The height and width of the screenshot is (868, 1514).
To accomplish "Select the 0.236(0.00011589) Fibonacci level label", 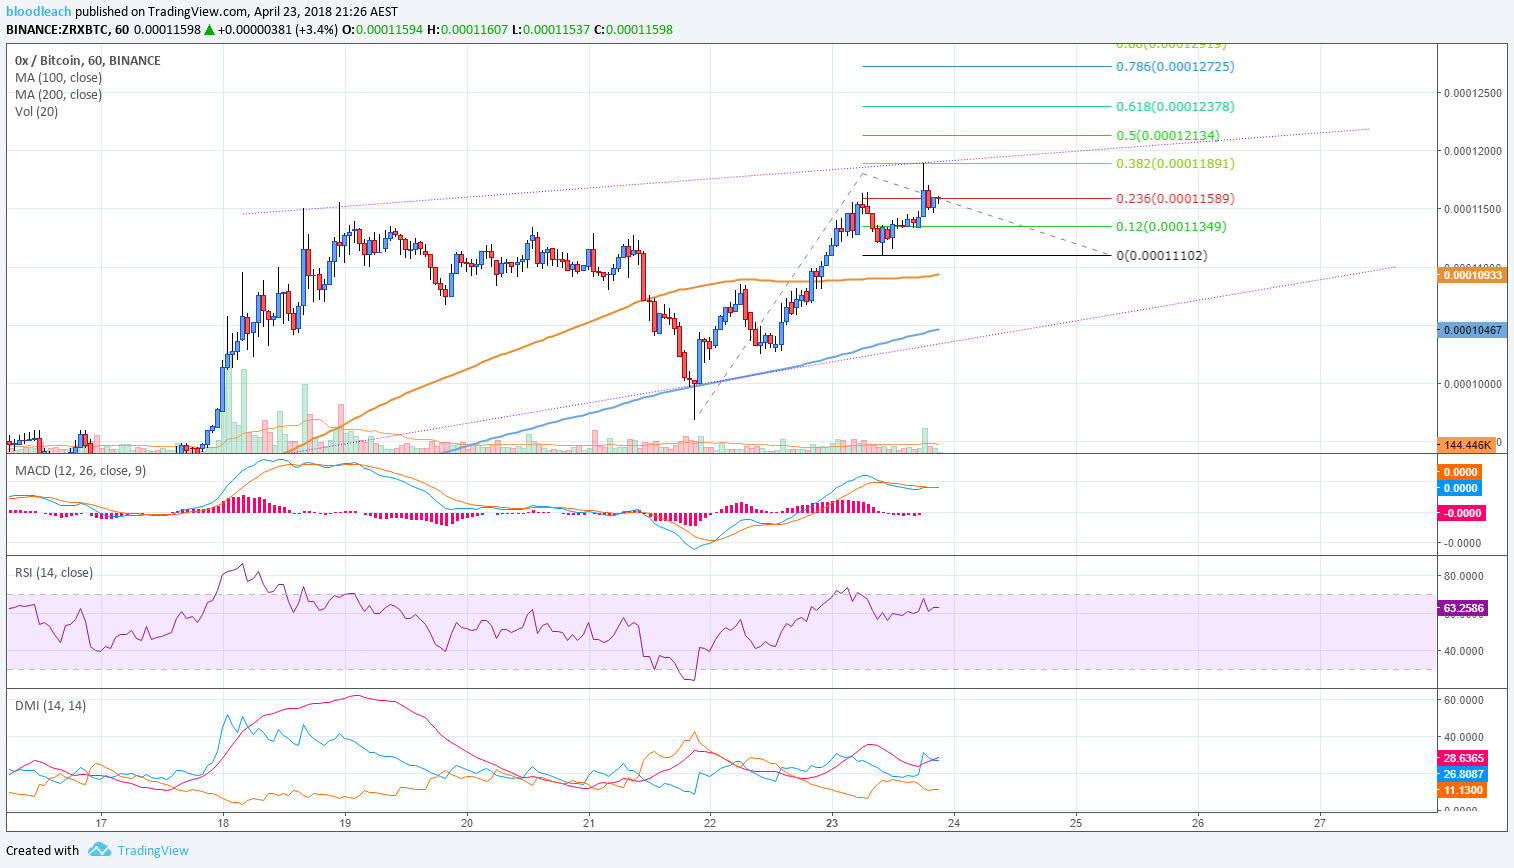I will (x=1175, y=198).
